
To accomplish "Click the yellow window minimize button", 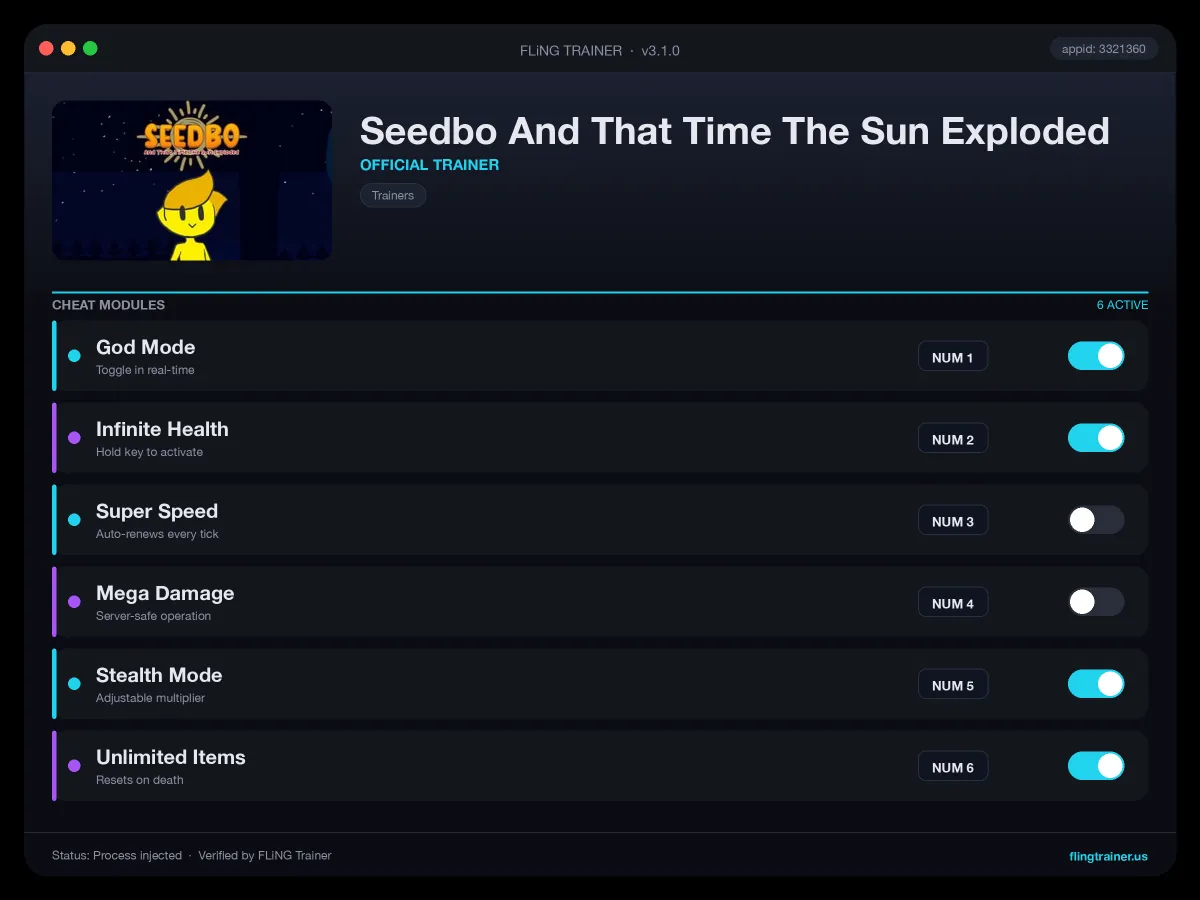I will (68, 48).
